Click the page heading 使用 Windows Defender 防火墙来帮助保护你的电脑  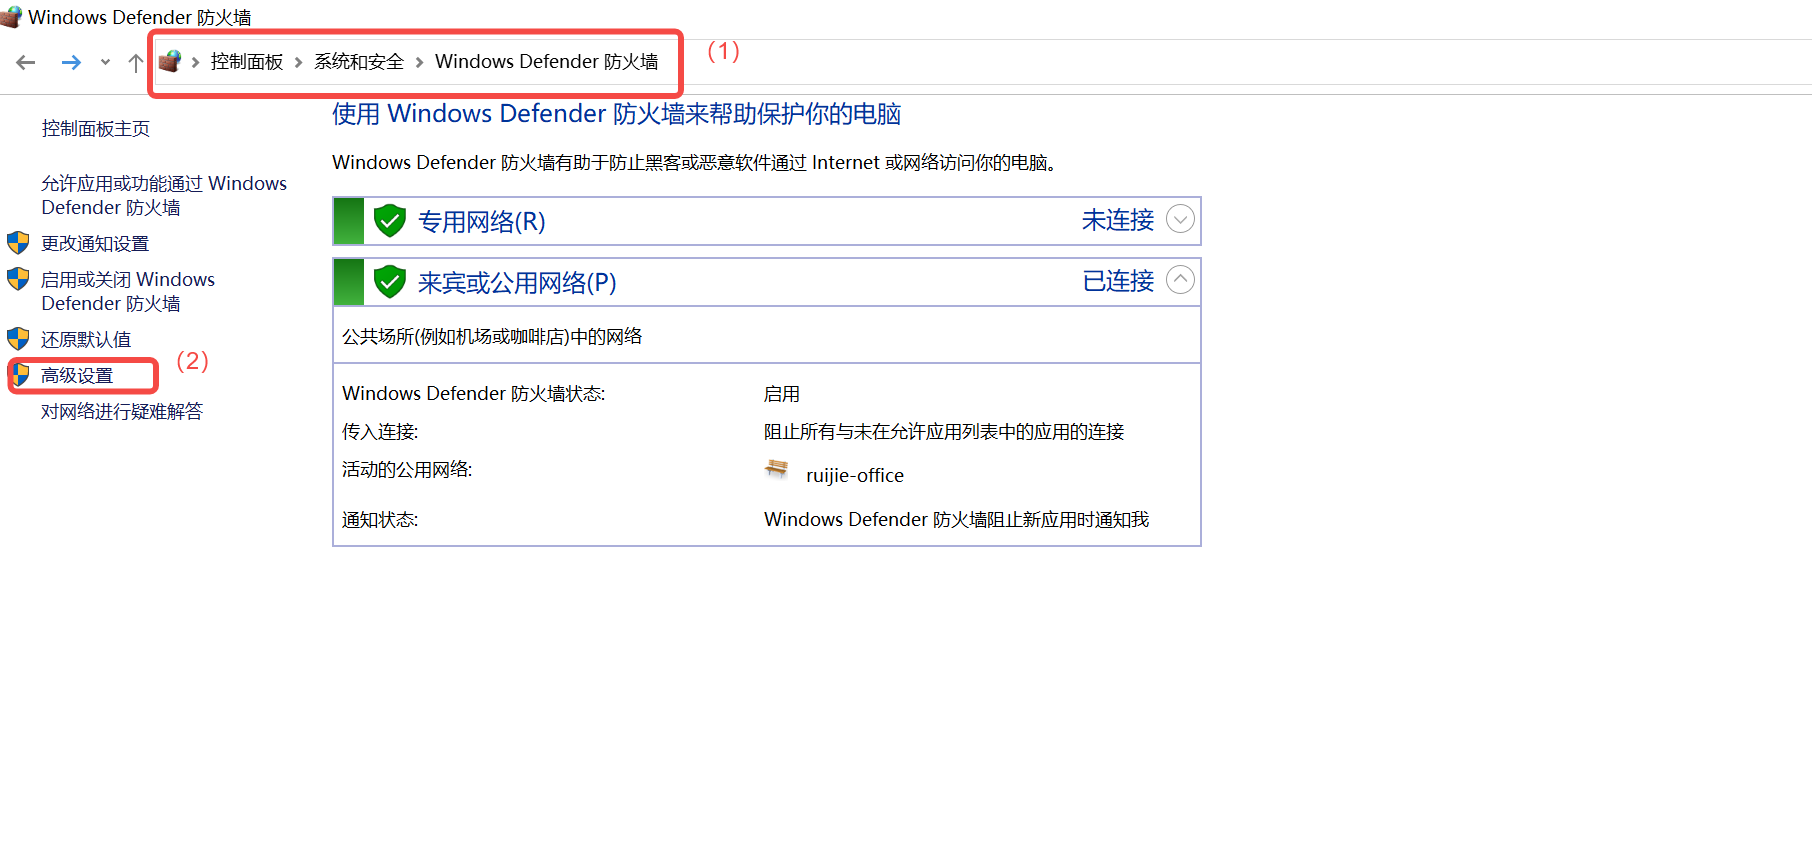click(x=617, y=114)
